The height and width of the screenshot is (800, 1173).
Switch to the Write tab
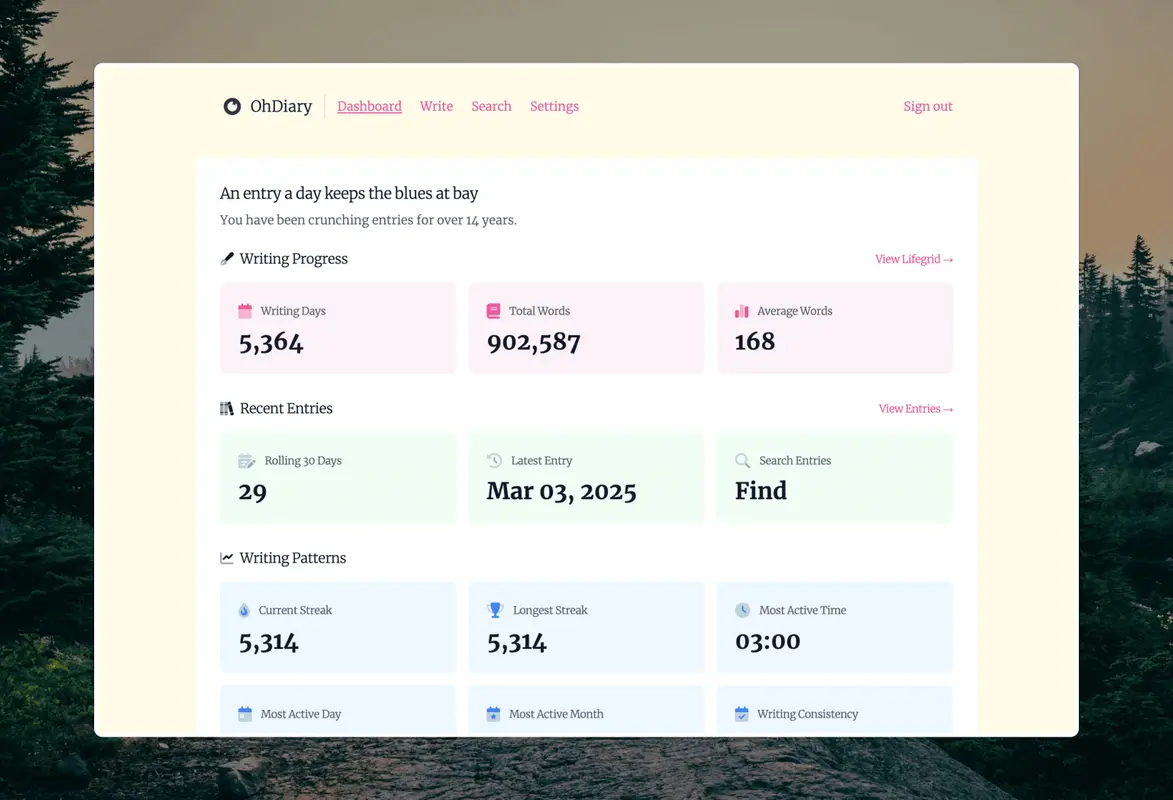pyautogui.click(x=436, y=106)
